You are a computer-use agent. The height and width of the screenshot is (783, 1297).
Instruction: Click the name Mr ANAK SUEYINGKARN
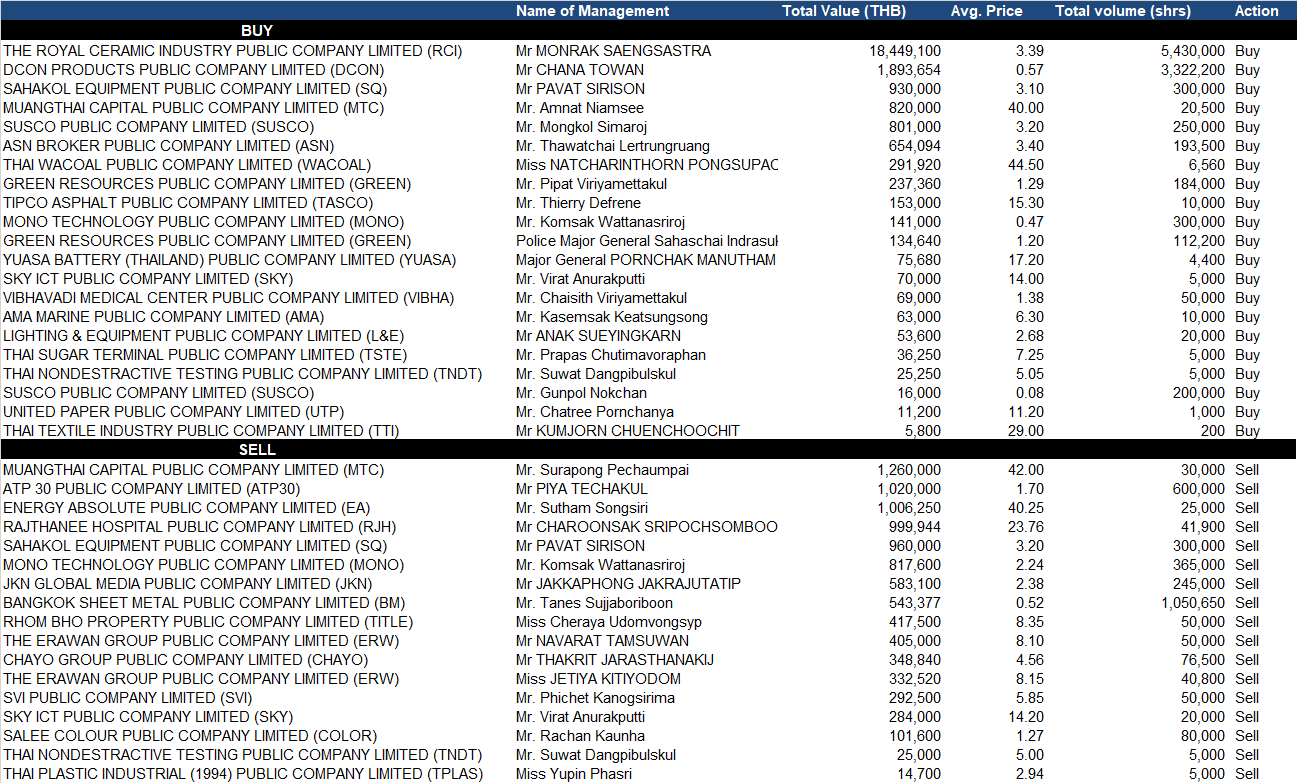(598, 335)
